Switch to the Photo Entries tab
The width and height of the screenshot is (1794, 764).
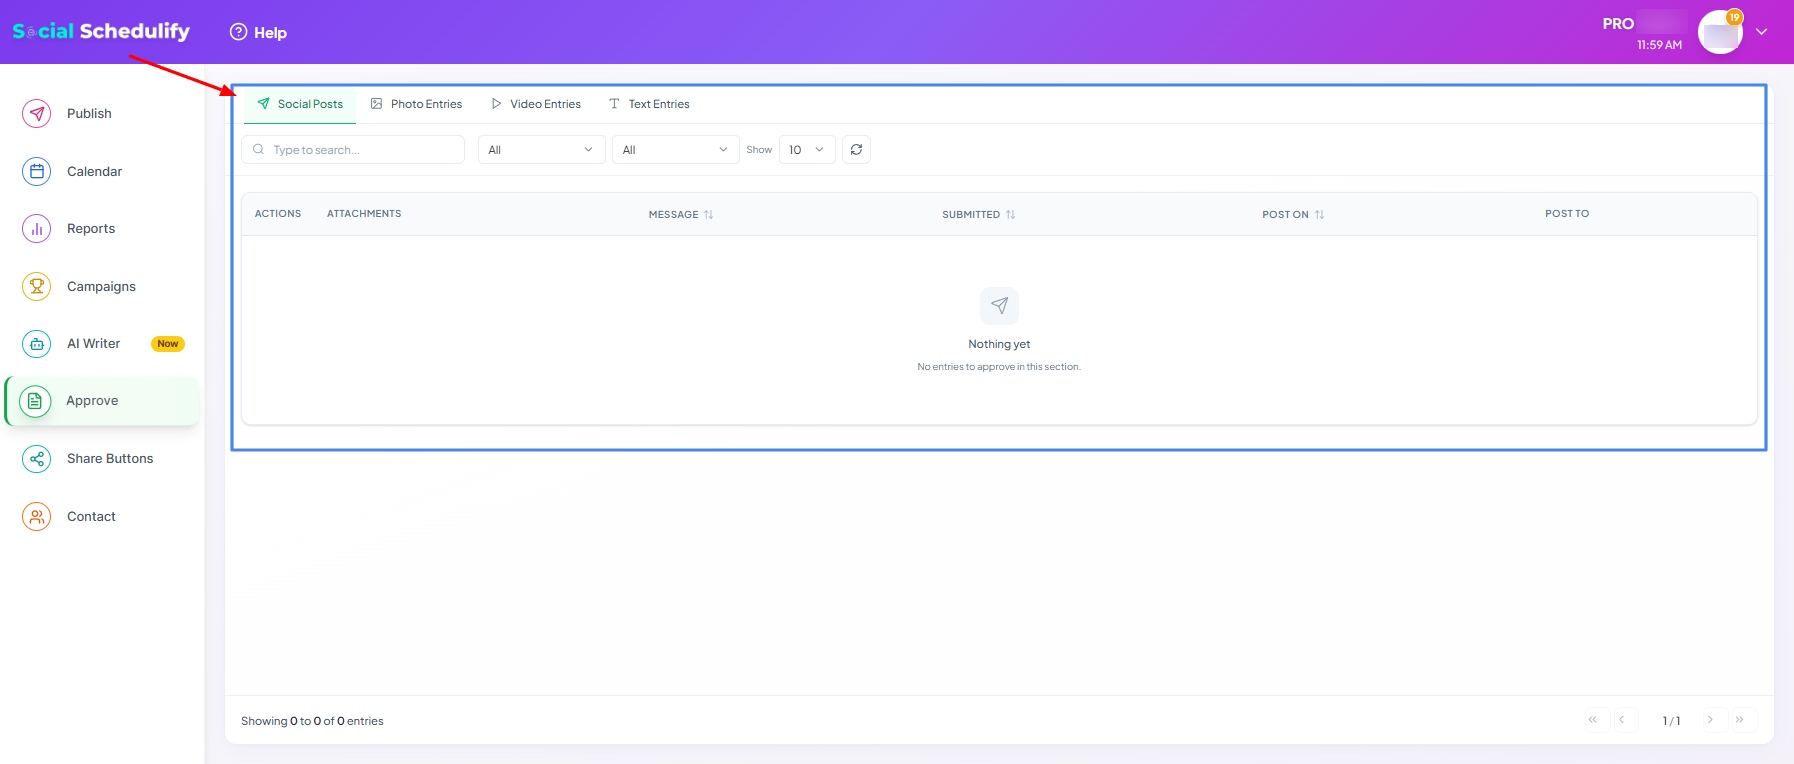pos(417,104)
